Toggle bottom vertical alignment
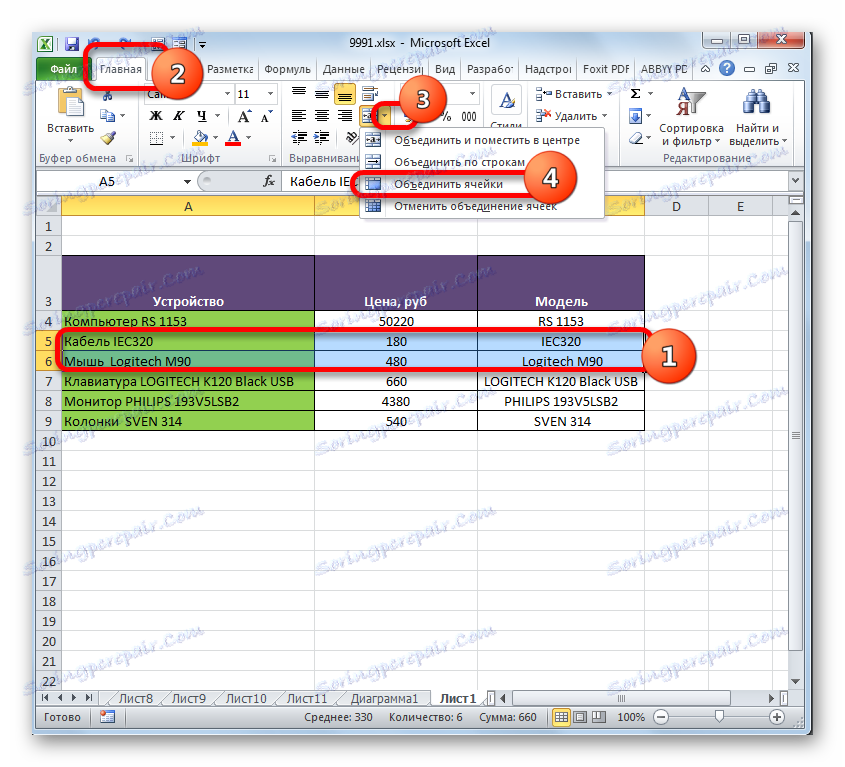This screenshot has width=845, height=767. pyautogui.click(x=344, y=93)
